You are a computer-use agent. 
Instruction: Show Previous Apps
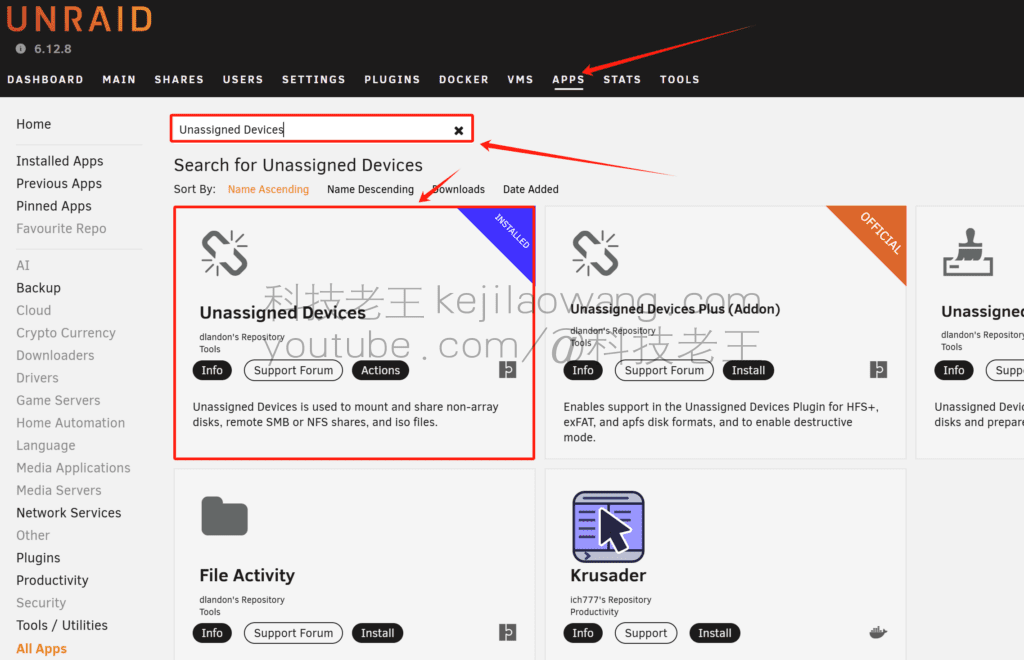[59, 183]
